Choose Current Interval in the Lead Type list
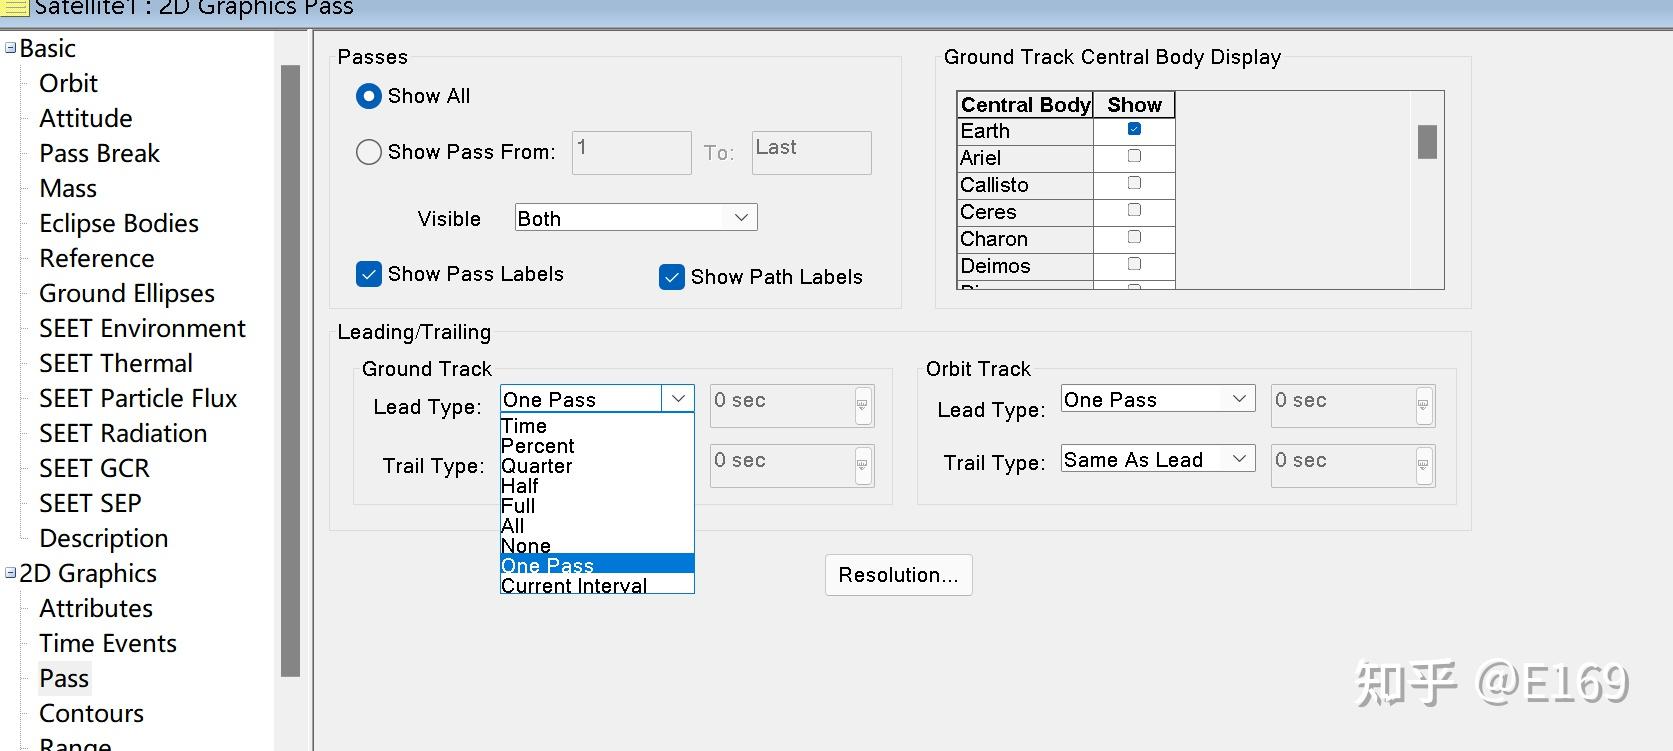 point(574,586)
